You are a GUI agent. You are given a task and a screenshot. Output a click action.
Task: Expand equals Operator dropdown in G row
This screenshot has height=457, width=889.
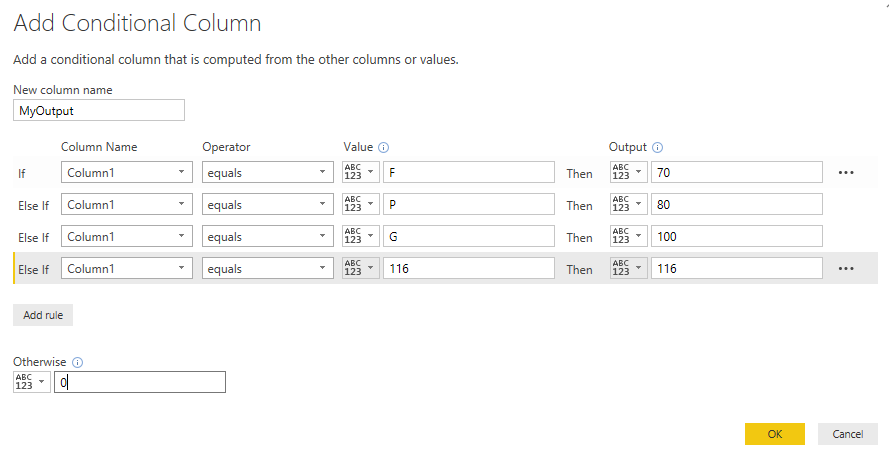[268, 236]
